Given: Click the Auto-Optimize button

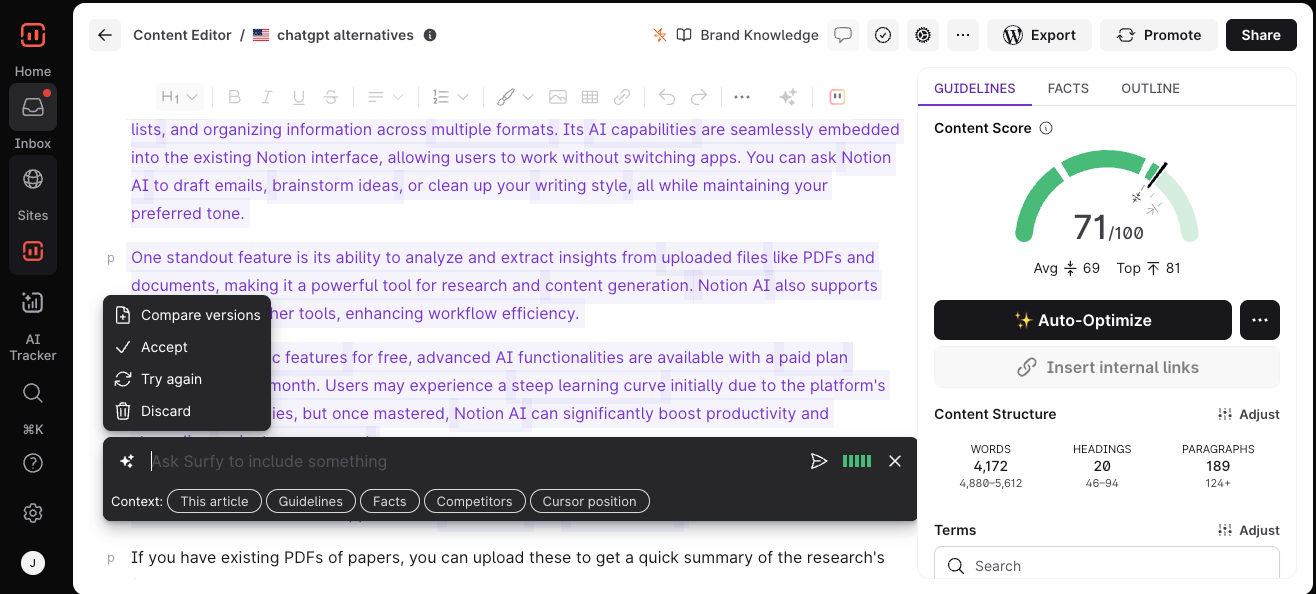Looking at the screenshot, I should pyautogui.click(x=1082, y=320).
